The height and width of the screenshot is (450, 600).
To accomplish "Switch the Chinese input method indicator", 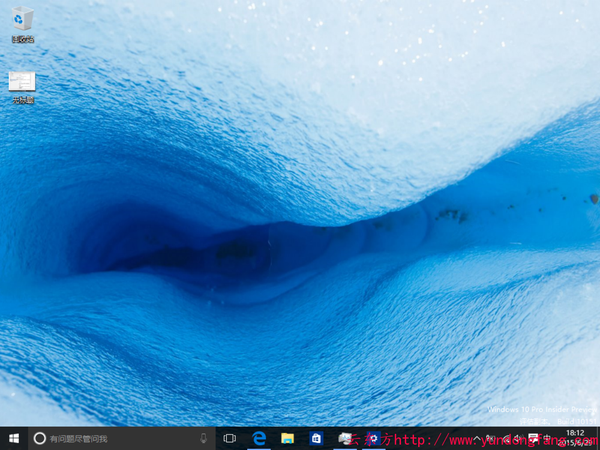I will click(x=547, y=439).
